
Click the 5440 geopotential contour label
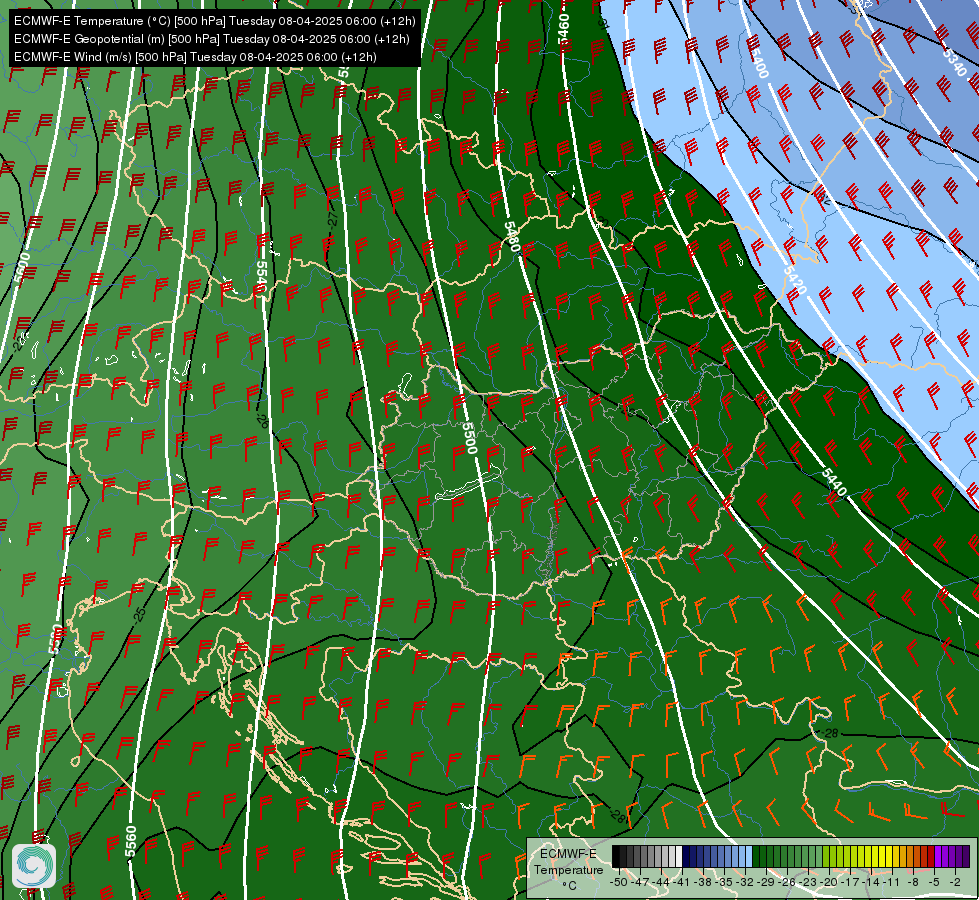[x=834, y=482]
